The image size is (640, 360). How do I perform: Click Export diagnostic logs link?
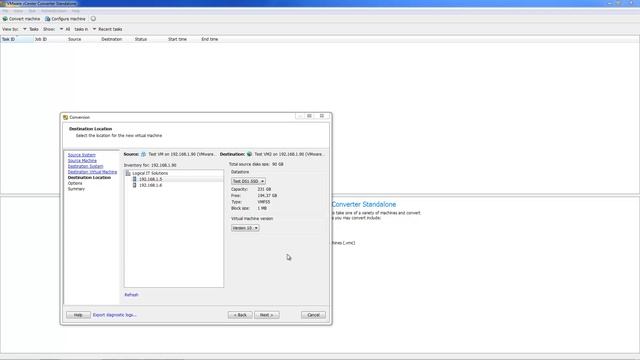click(115, 315)
